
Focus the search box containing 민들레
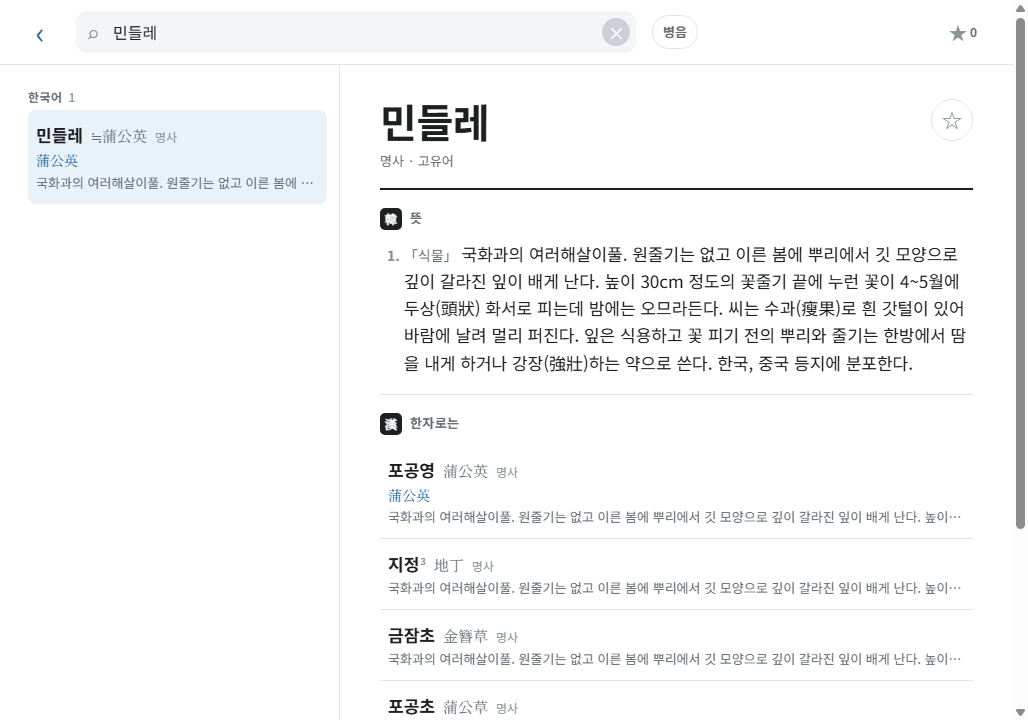[x=355, y=32]
